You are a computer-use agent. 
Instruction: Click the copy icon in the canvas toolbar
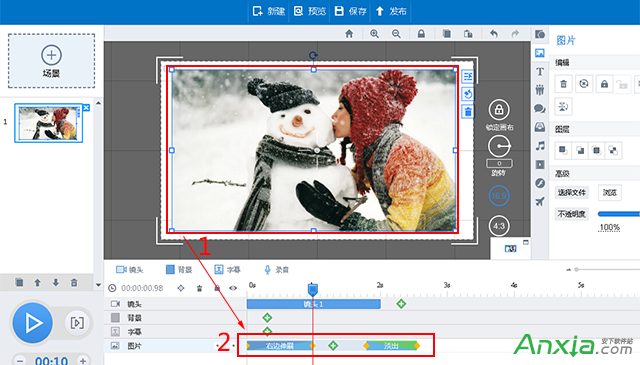(447, 33)
